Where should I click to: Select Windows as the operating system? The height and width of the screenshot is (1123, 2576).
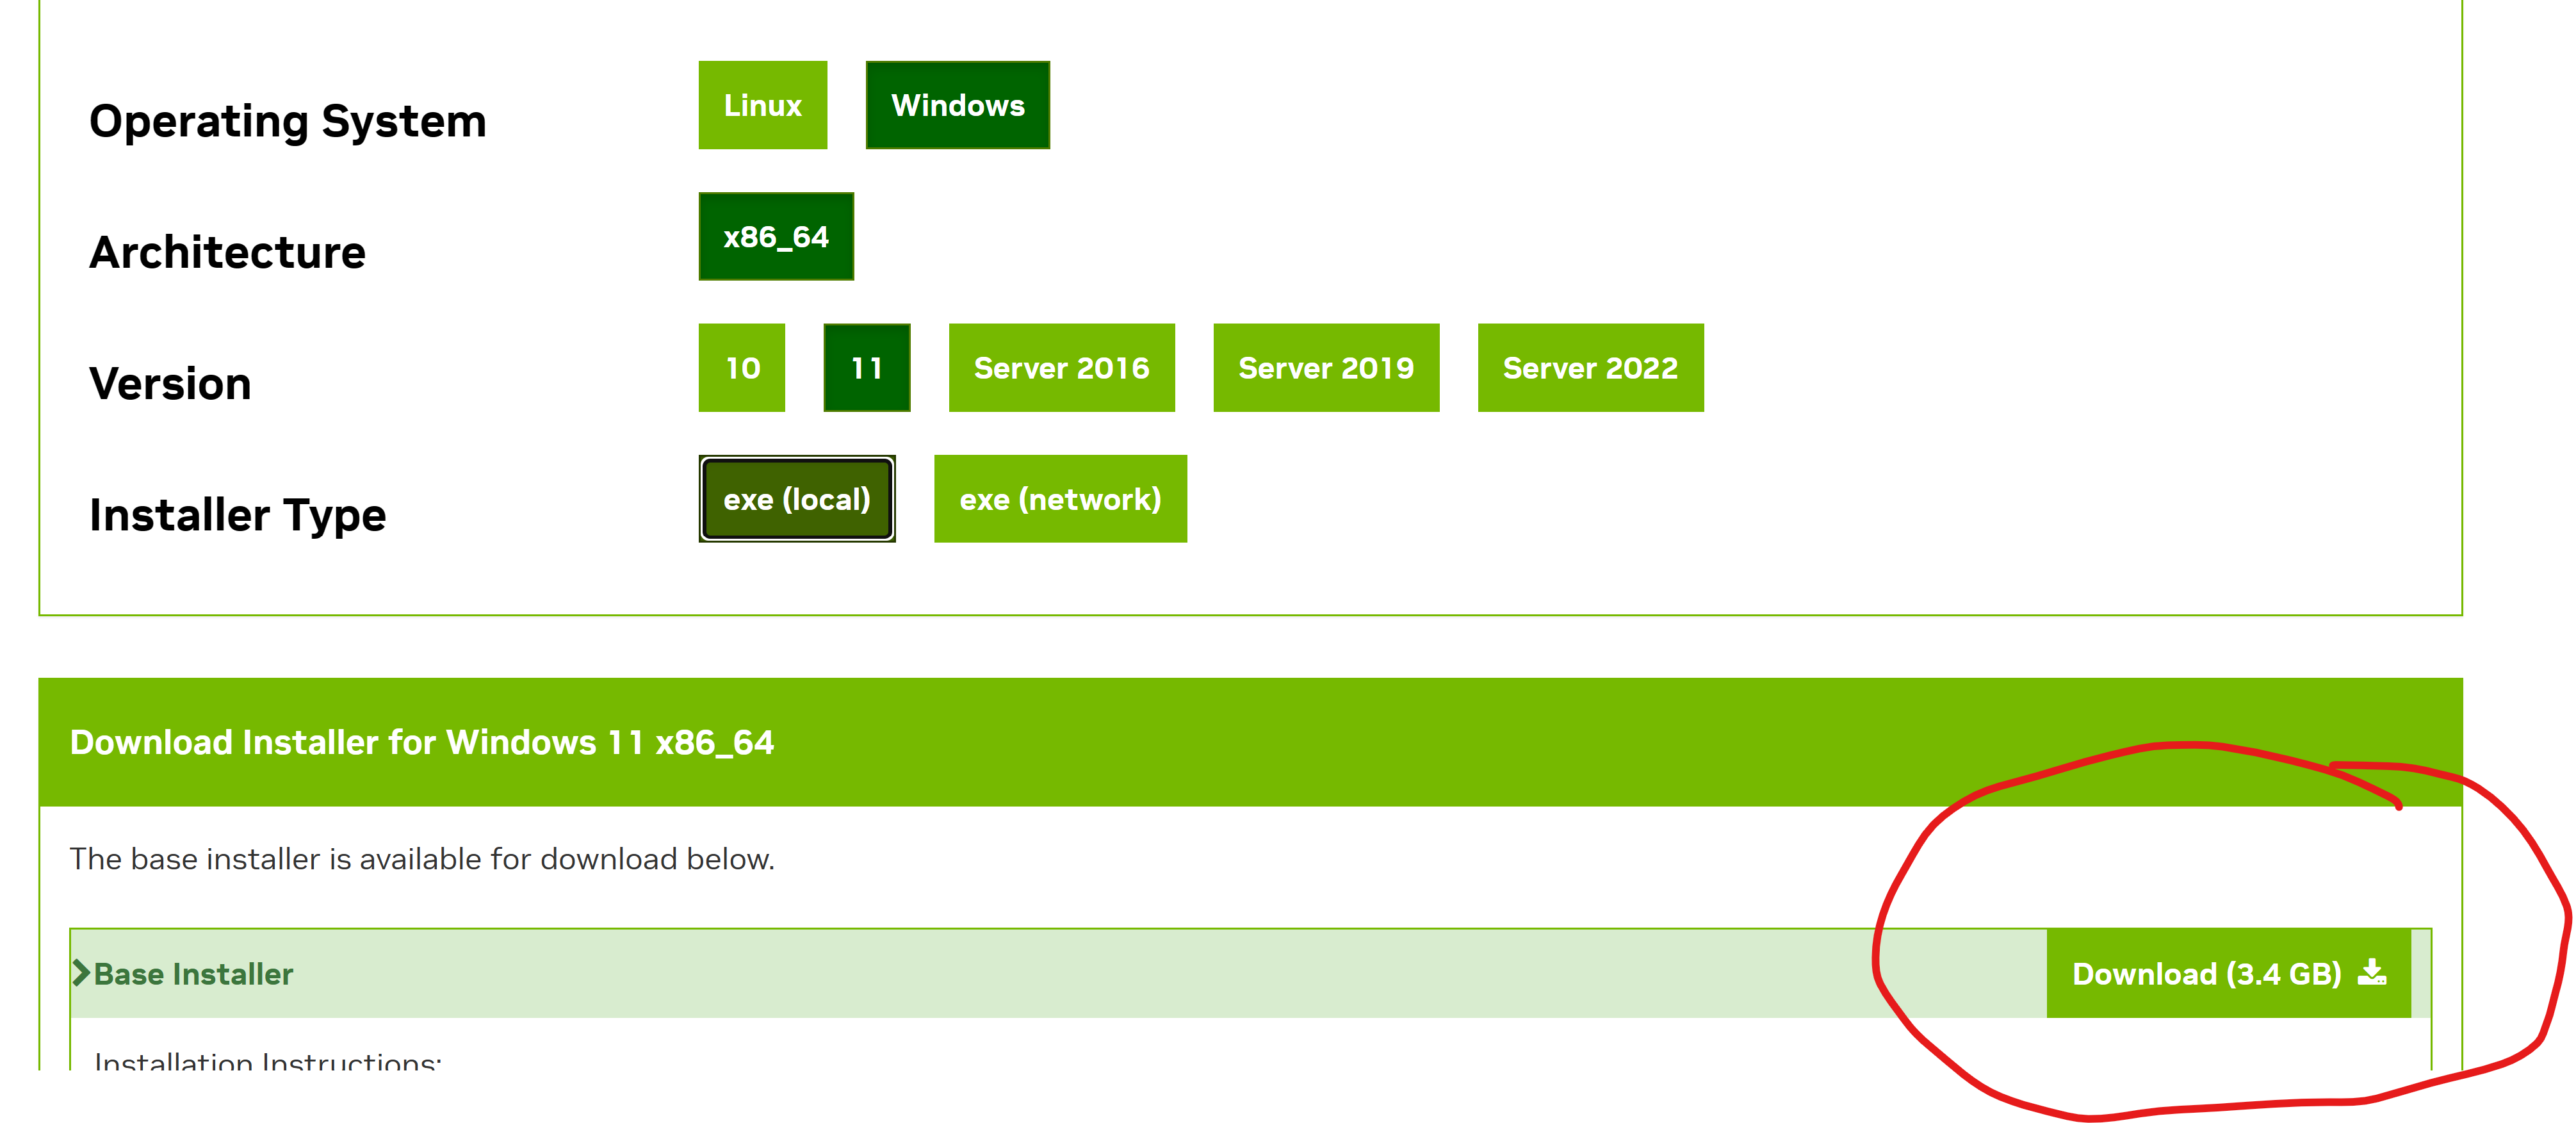(x=957, y=105)
